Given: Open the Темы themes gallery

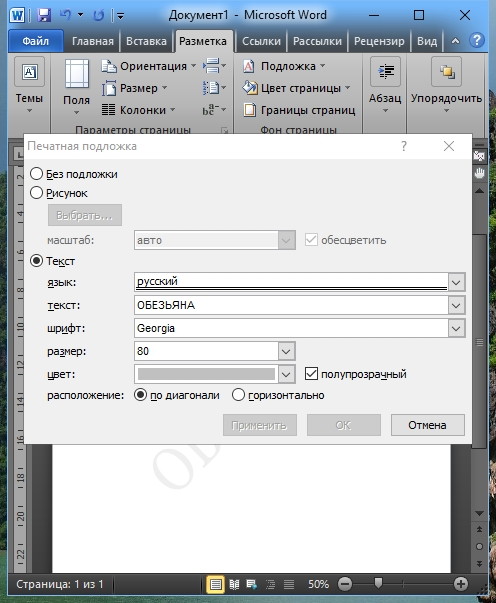Looking at the screenshot, I should point(29,85).
